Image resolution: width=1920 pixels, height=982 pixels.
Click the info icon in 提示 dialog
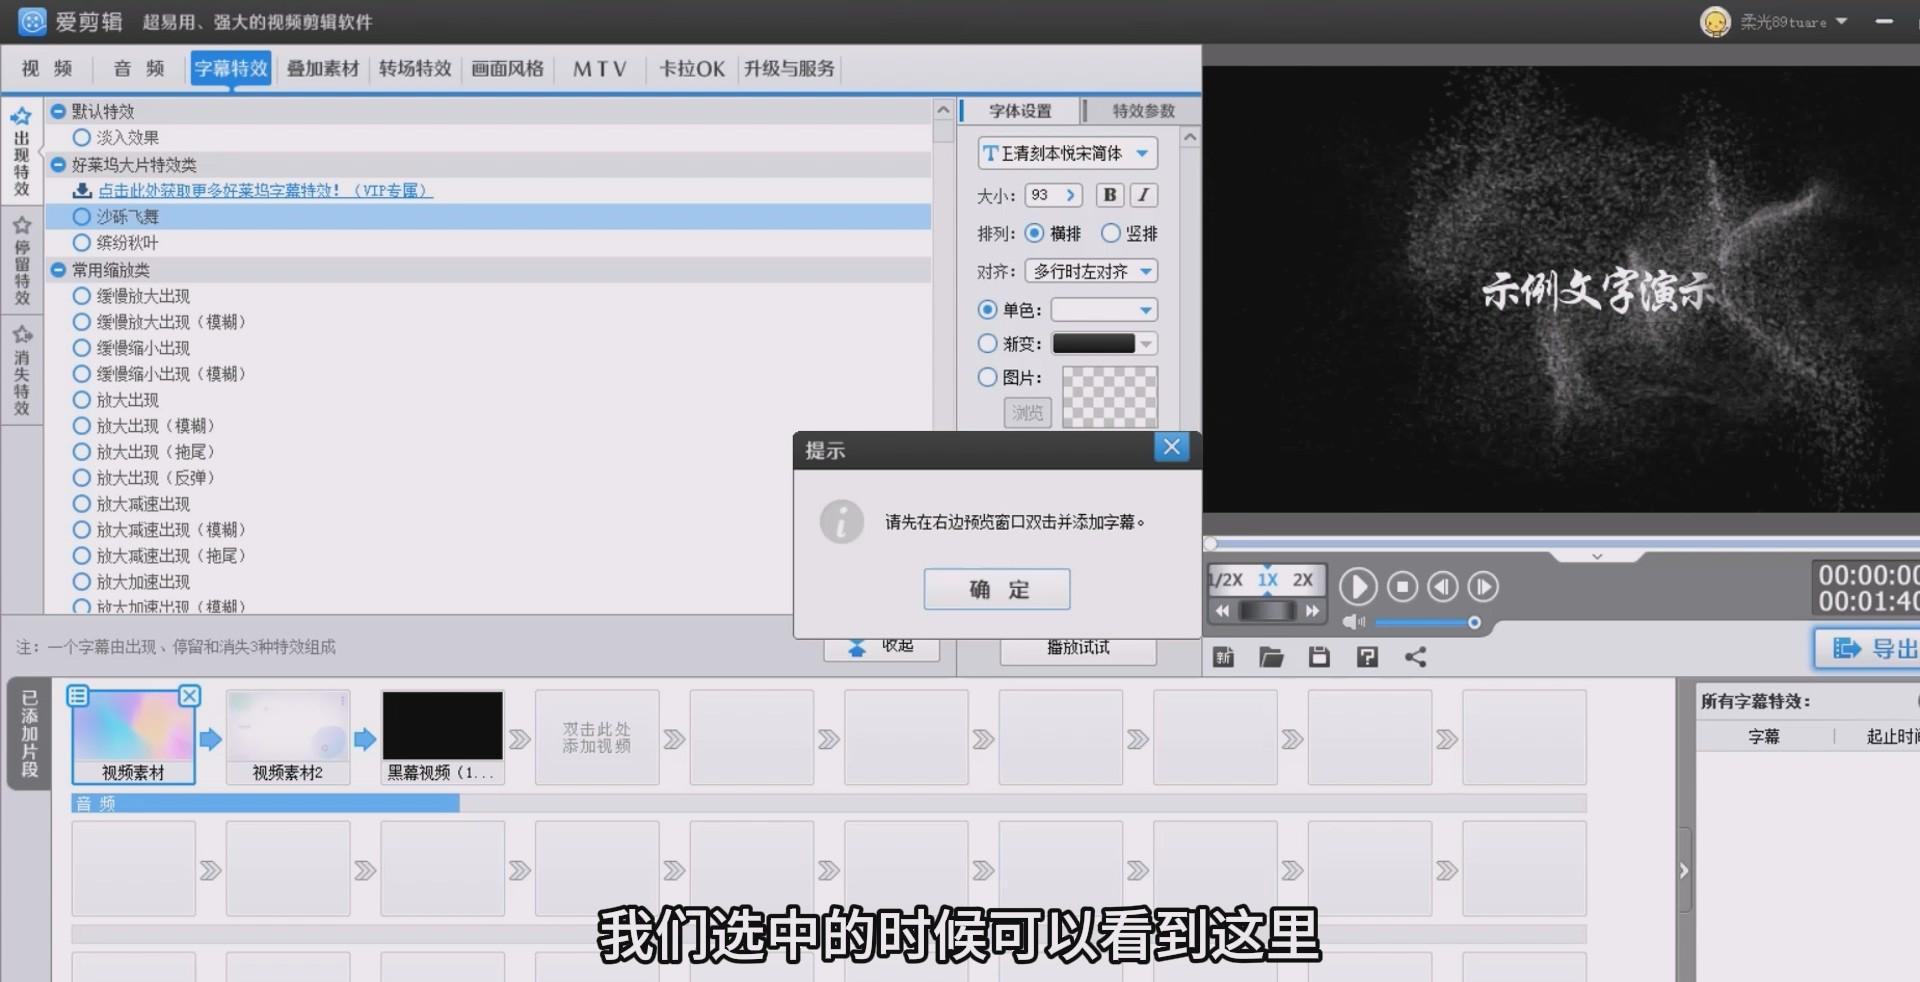[841, 522]
